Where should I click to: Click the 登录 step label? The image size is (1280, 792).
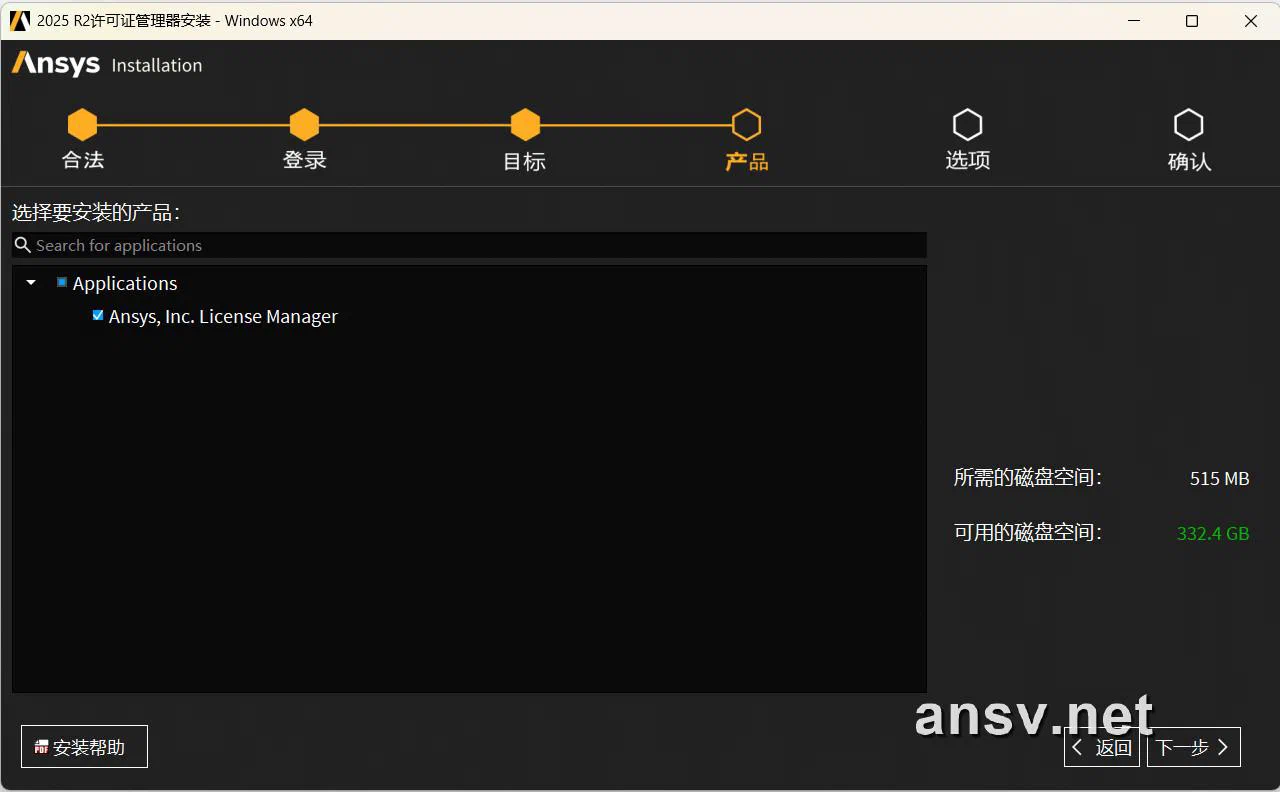pos(305,160)
